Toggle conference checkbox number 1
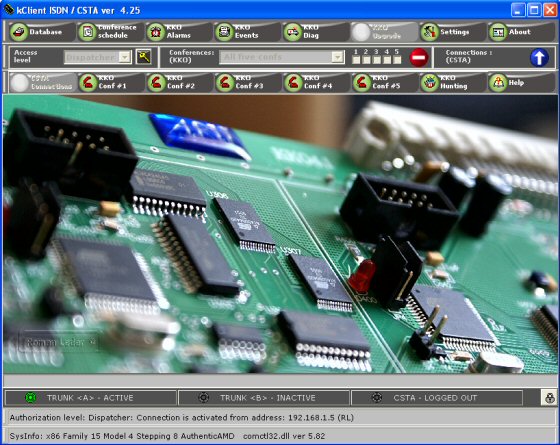 pos(356,60)
